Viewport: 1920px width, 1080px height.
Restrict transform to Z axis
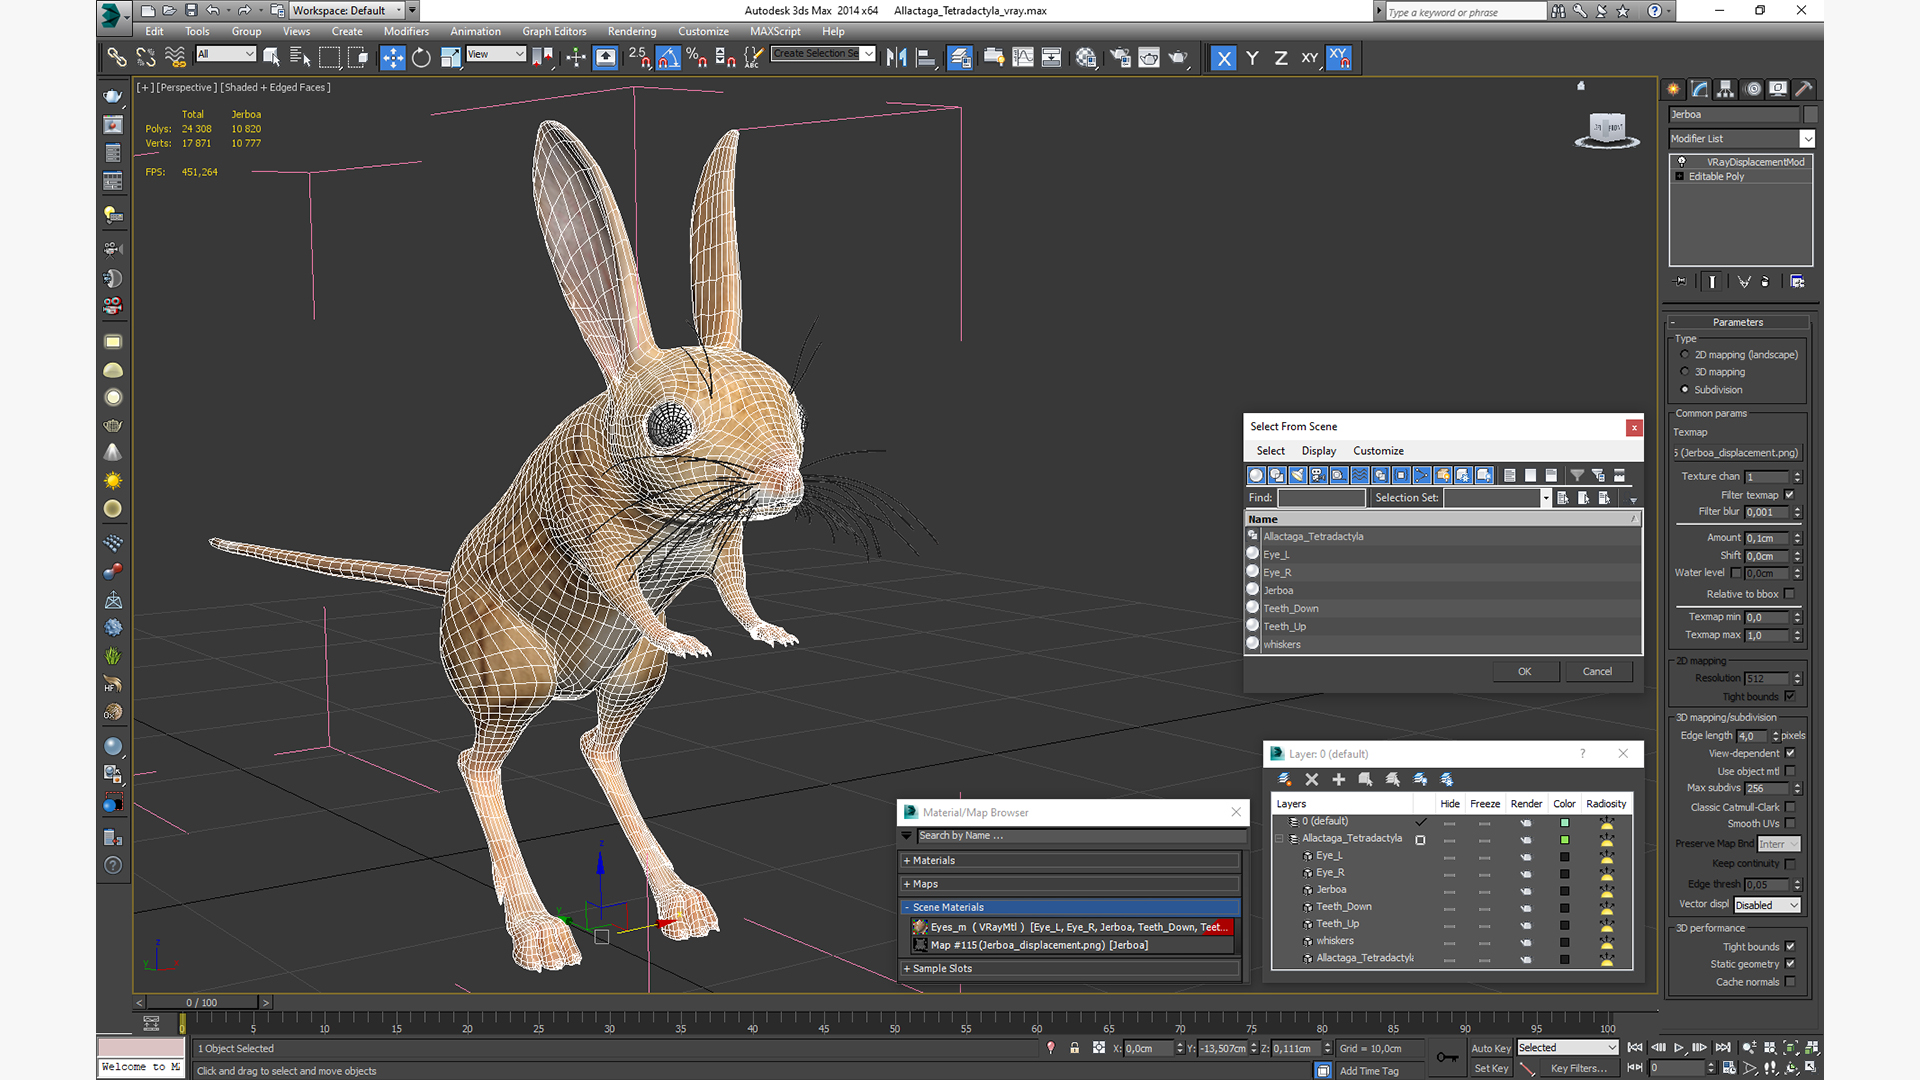(1281, 58)
